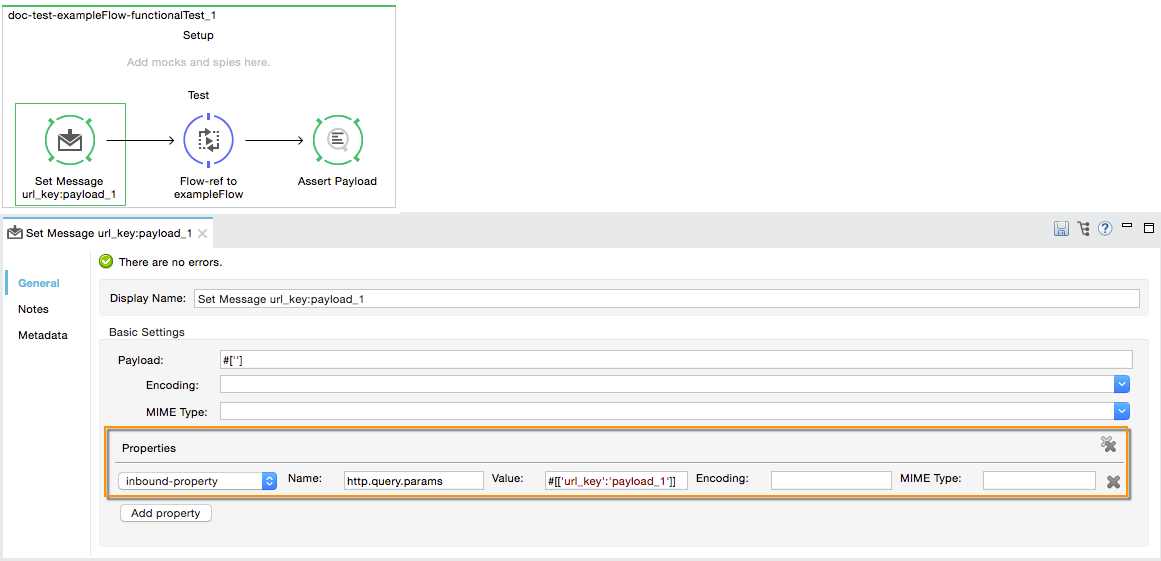
Task: Open the tree structure view icon
Action: [1083, 229]
